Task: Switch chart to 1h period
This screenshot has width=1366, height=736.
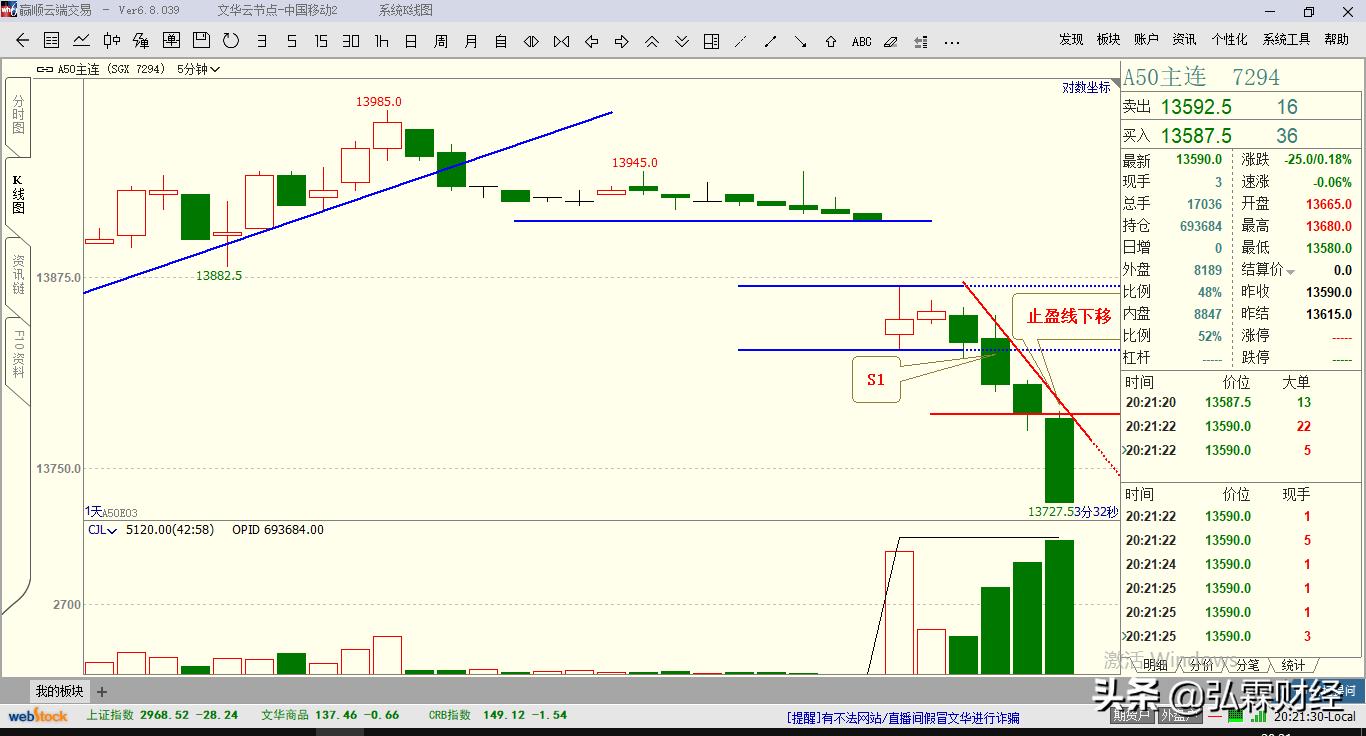Action: click(381, 41)
